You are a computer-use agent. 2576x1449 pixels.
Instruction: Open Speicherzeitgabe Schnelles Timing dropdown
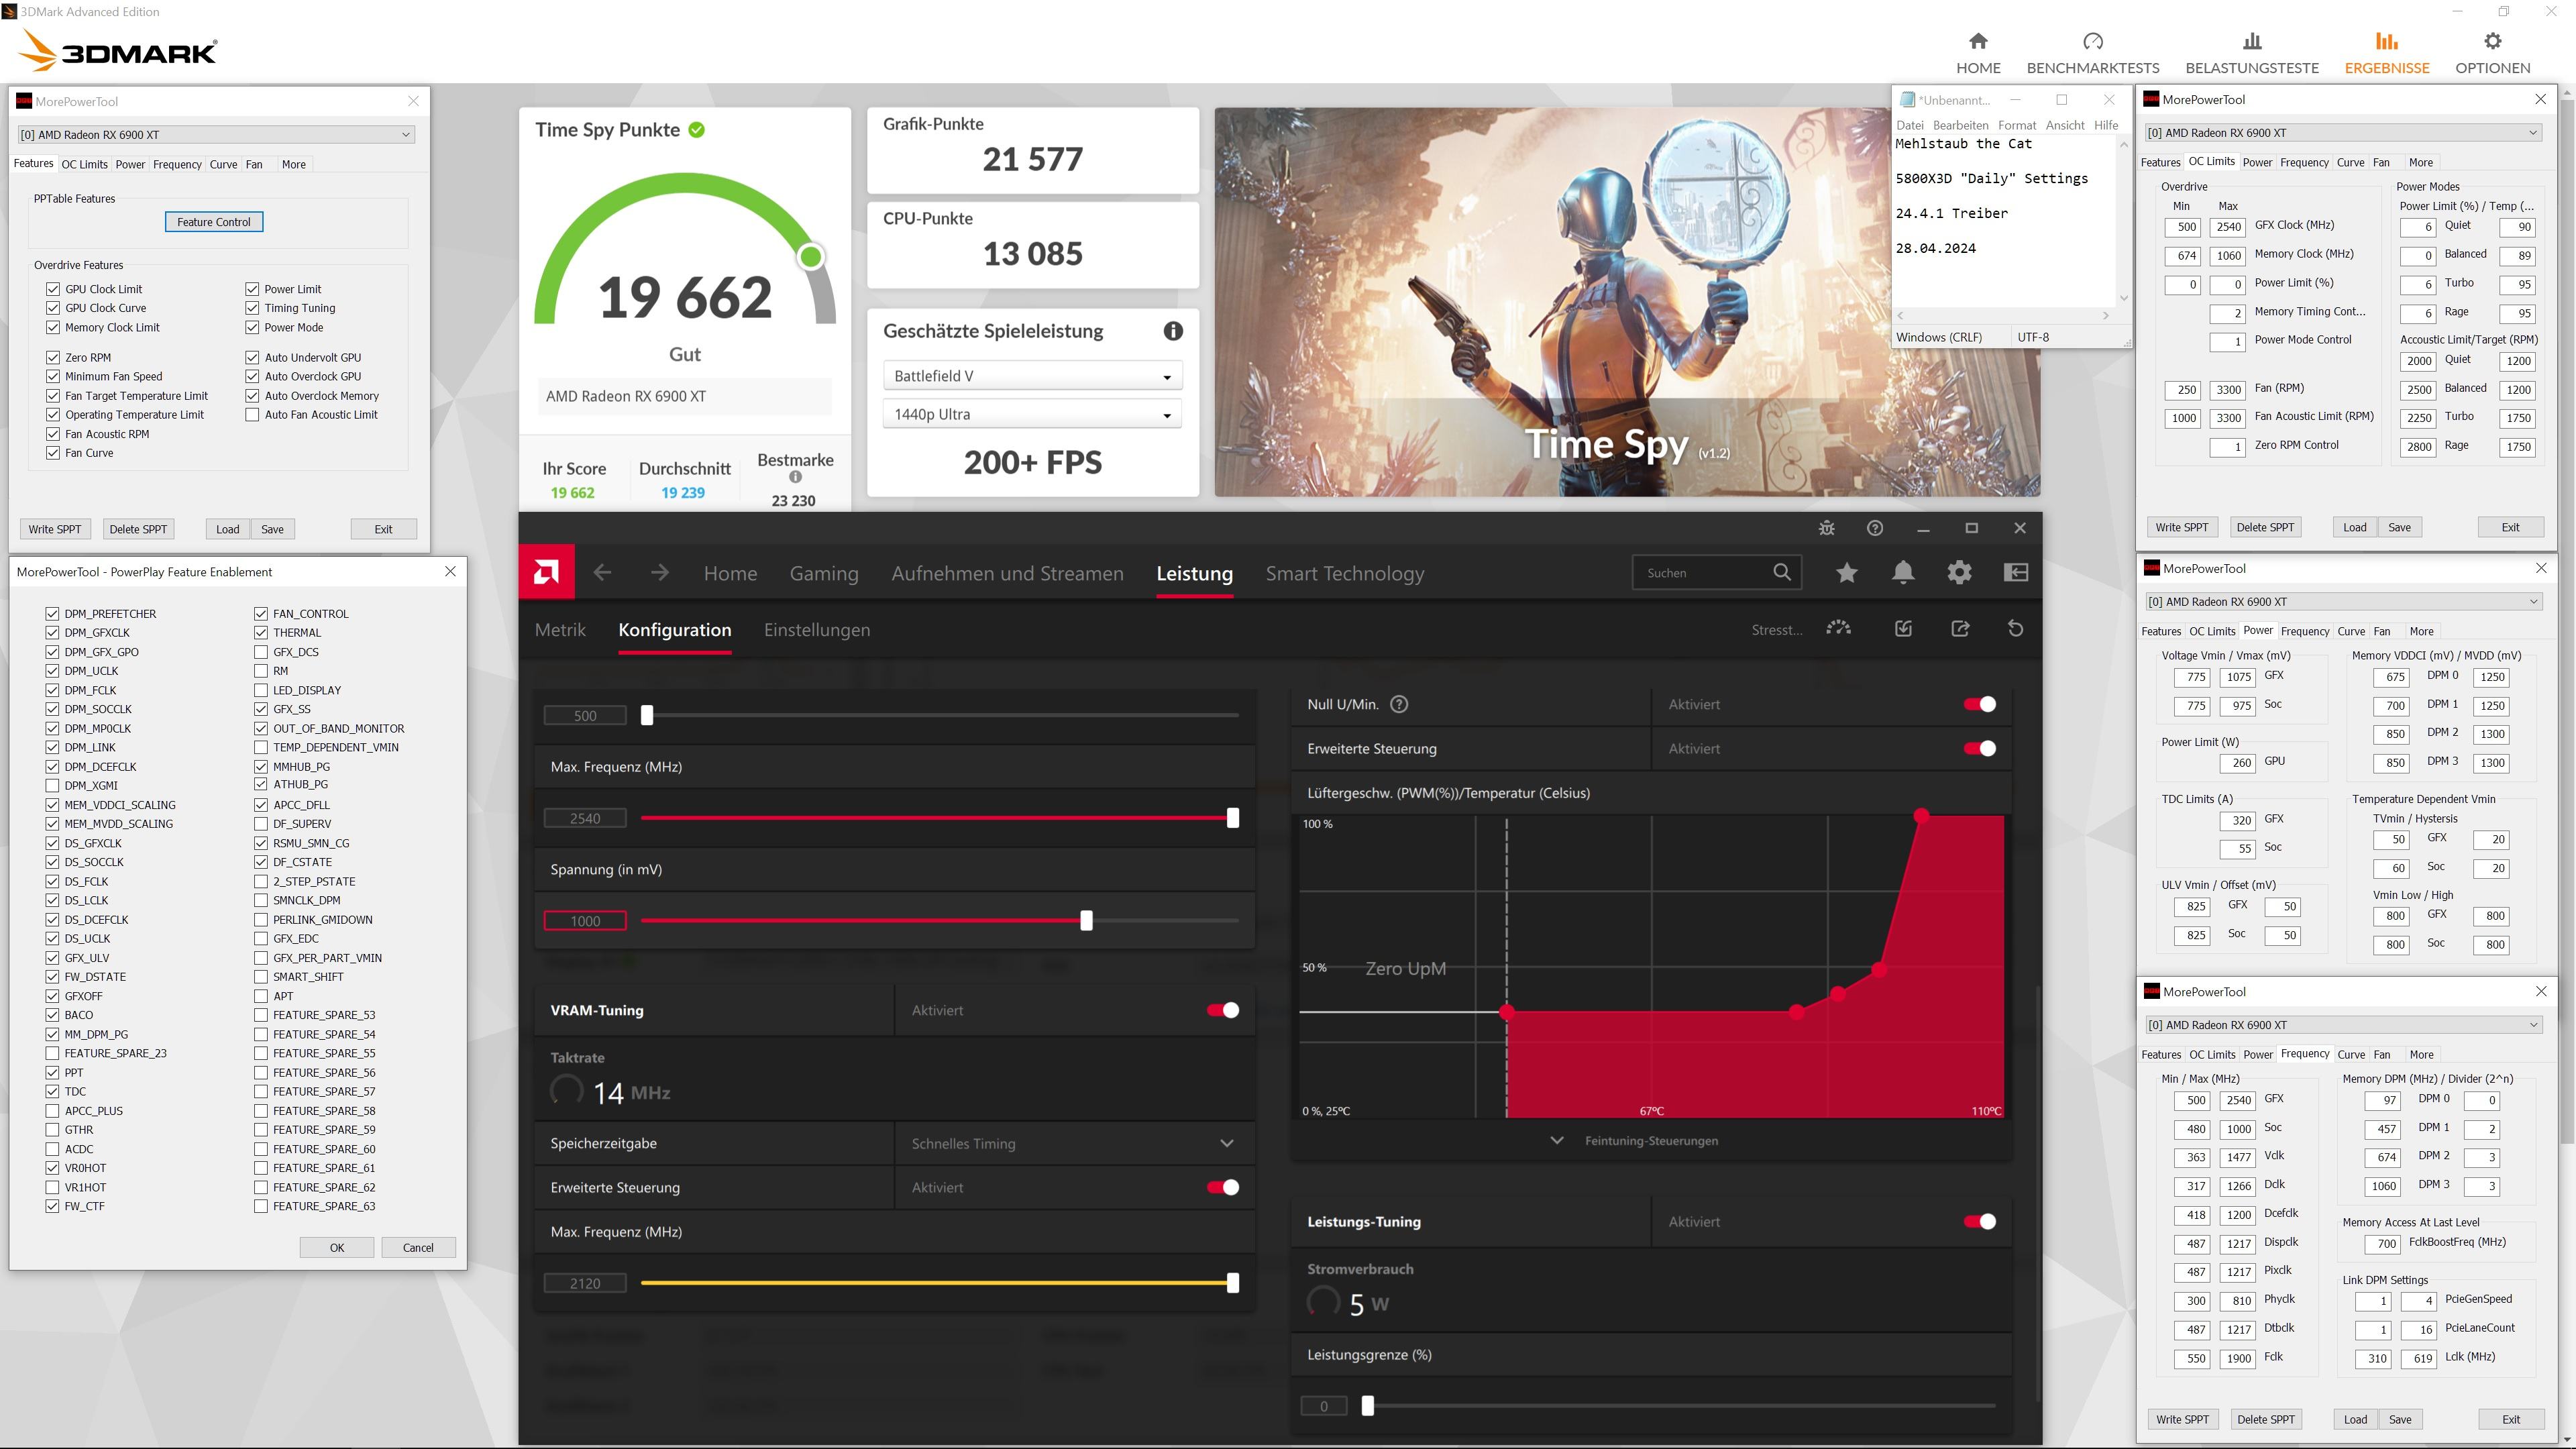1074,1143
